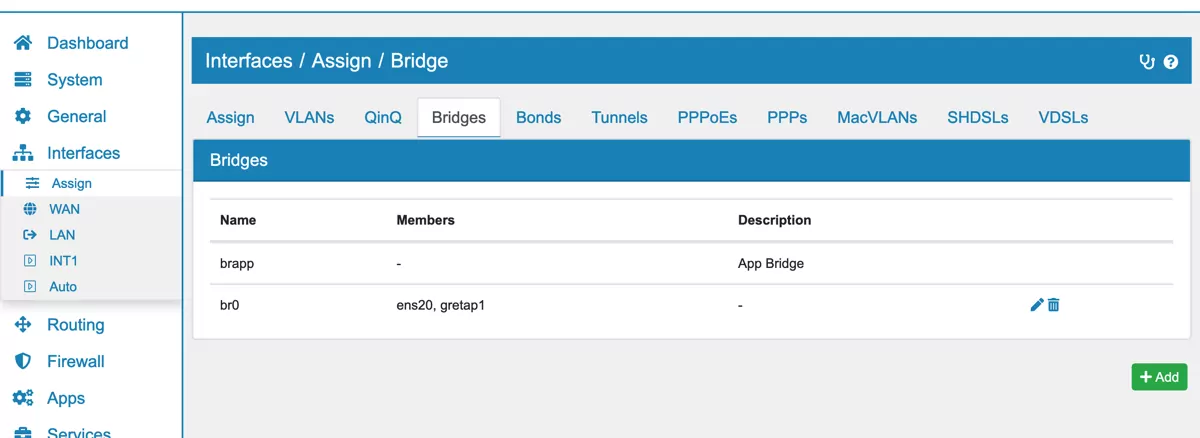Click the Interfaces network icon

pos(22,153)
